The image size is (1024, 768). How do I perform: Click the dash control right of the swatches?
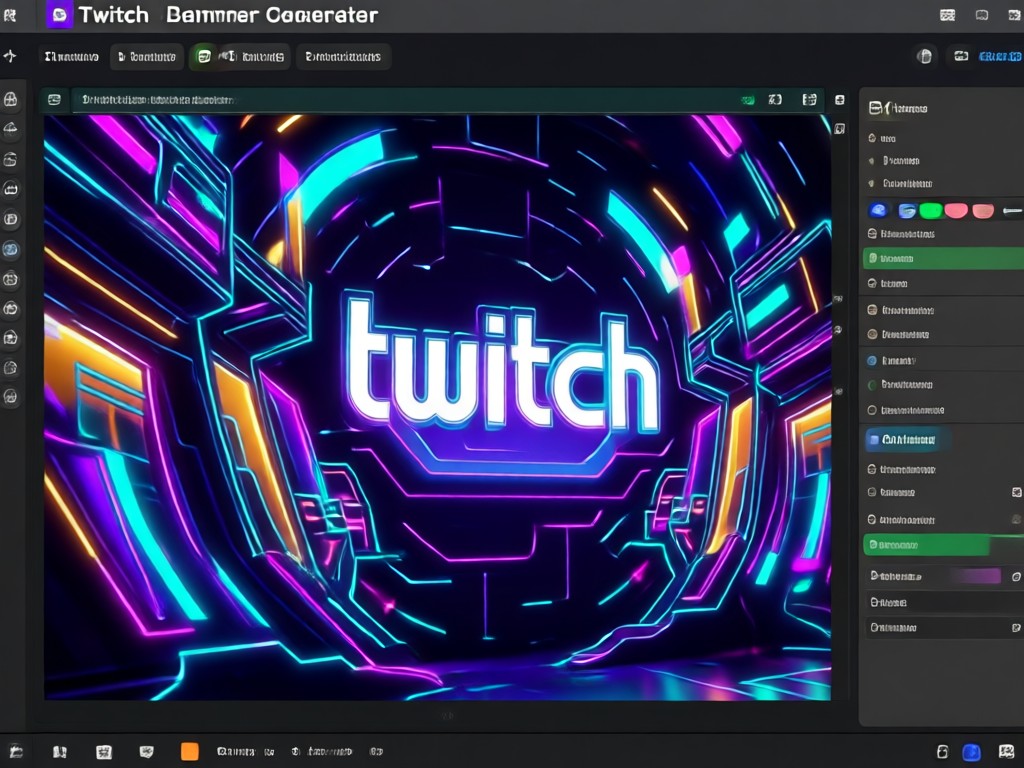1012,210
